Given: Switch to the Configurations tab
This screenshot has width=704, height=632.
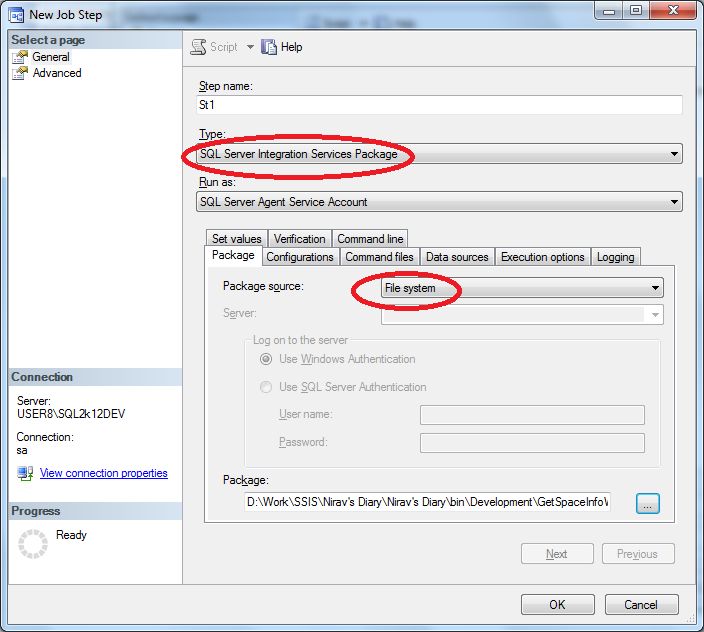Looking at the screenshot, I should 300,257.
